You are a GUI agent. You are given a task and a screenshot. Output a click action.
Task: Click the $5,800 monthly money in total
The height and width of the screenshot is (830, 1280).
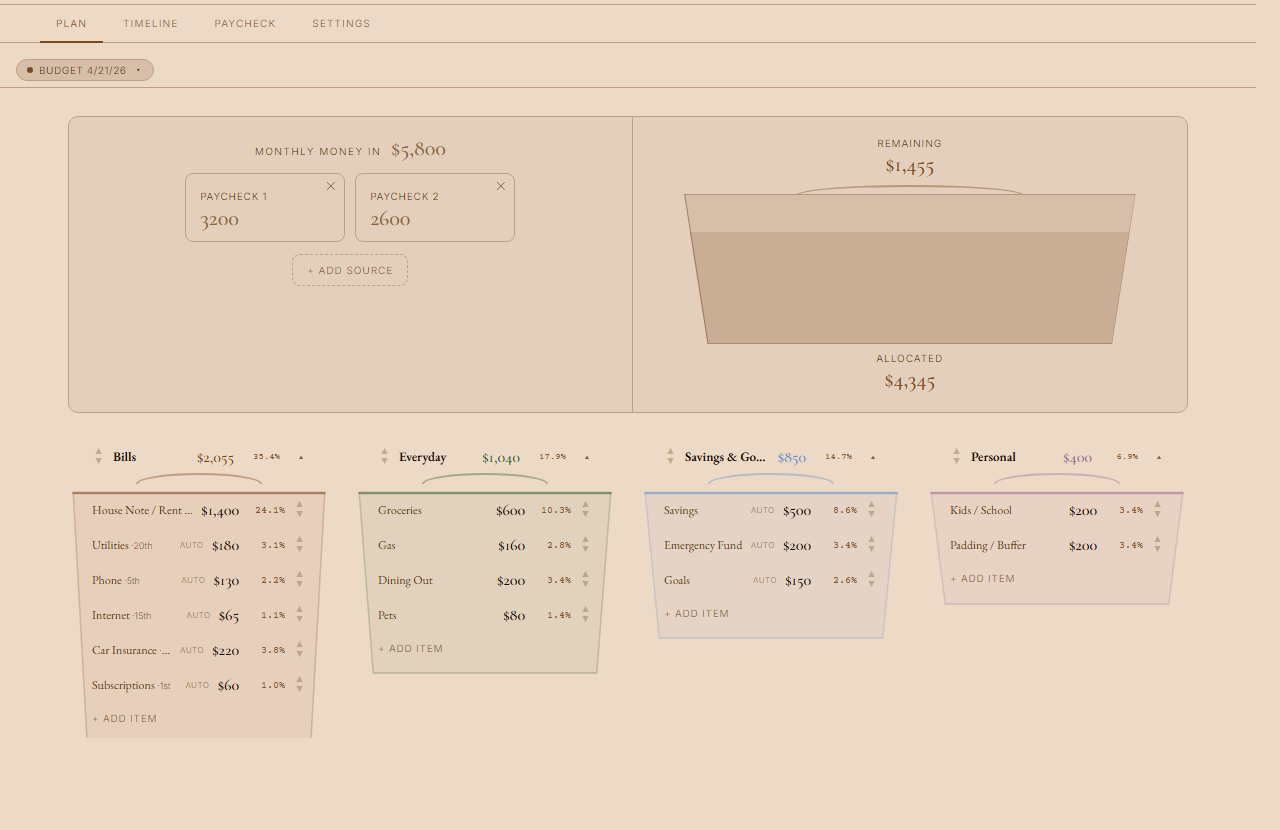click(x=418, y=150)
